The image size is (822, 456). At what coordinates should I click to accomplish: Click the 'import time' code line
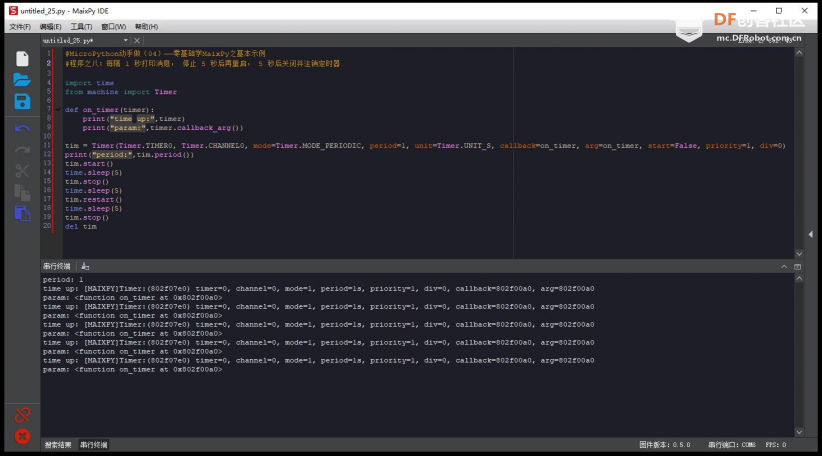(x=90, y=83)
